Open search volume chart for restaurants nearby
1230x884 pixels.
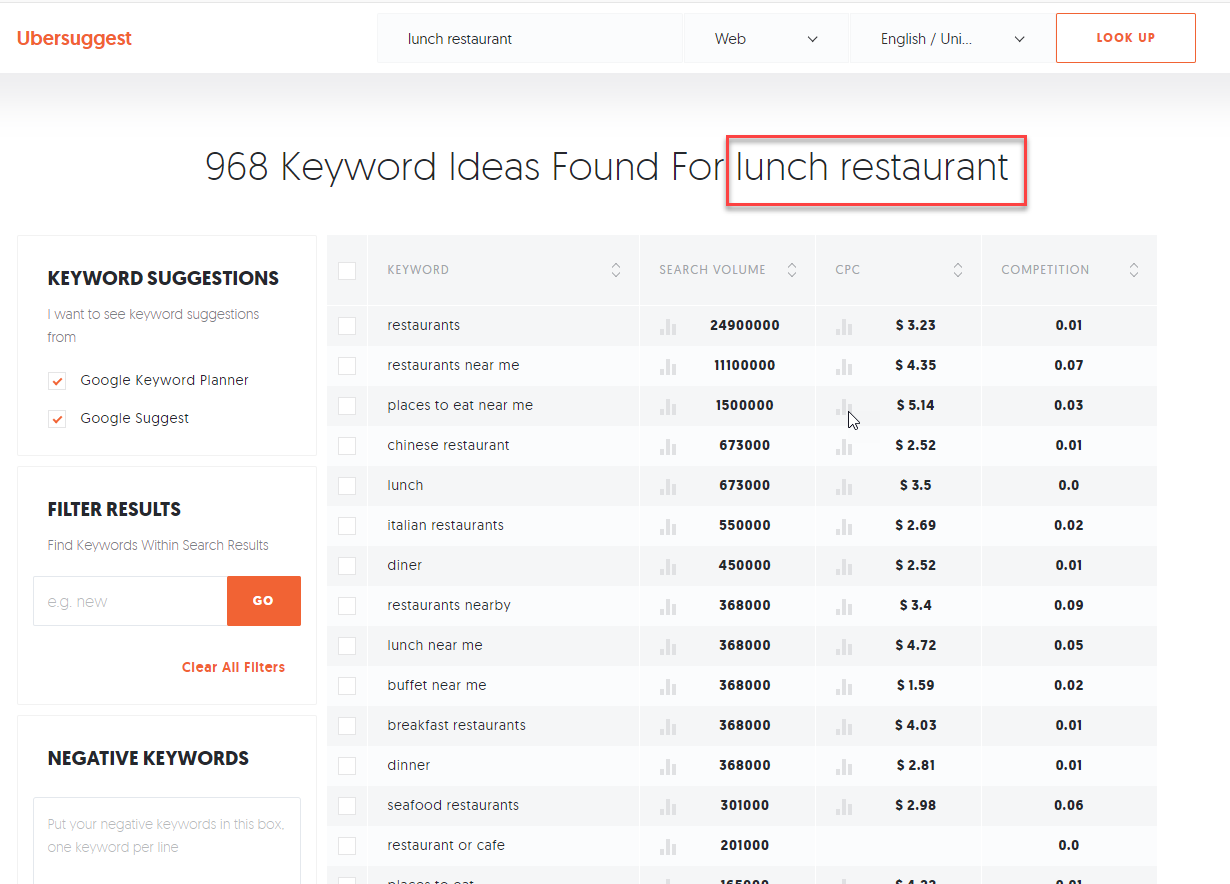click(x=668, y=606)
